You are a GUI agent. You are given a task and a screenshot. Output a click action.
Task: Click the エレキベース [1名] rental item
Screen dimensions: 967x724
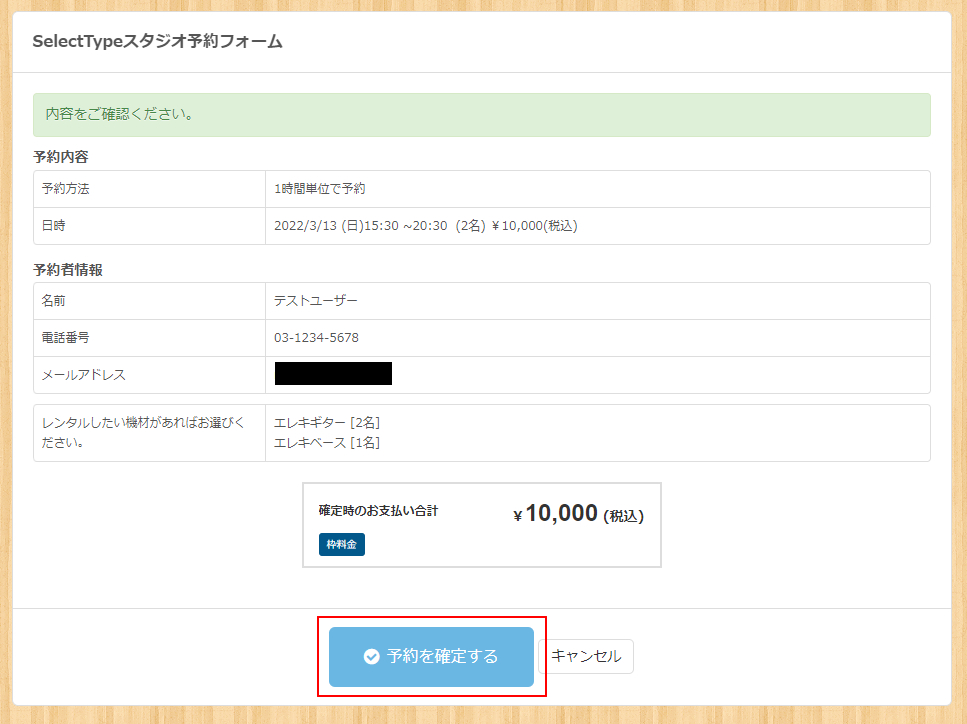(x=326, y=442)
